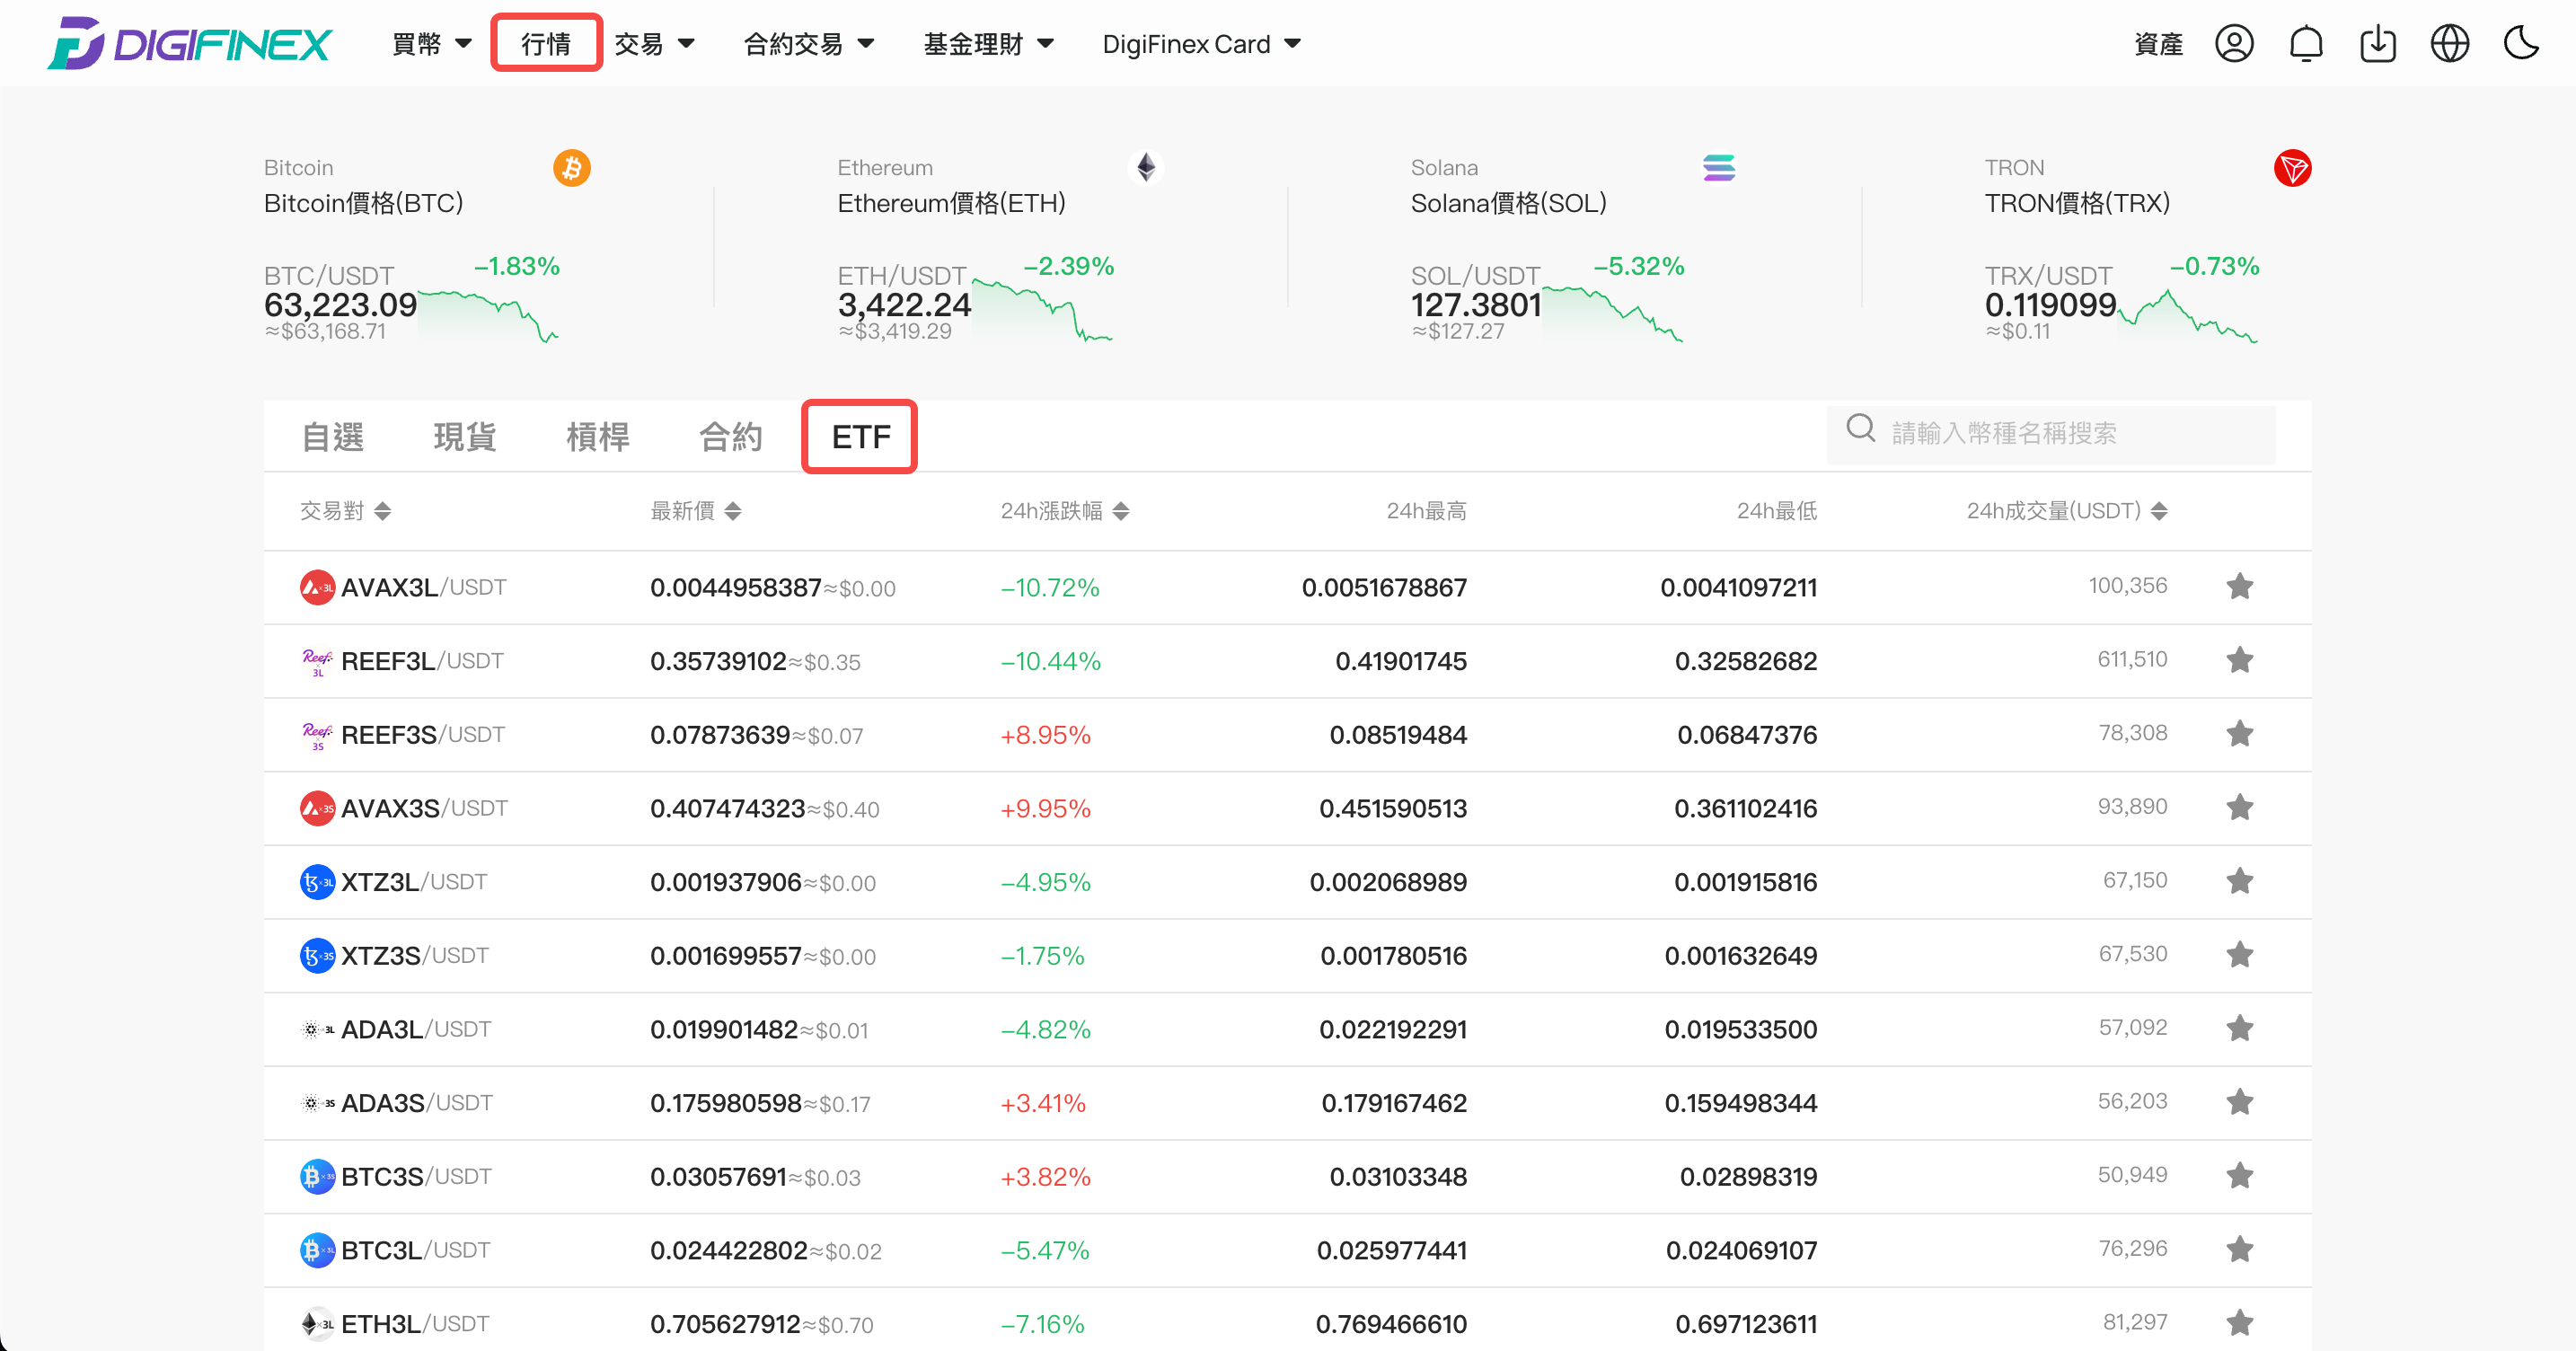This screenshot has width=2576, height=1351.
Task: Click the XTZ3L token icon
Action: coord(317,882)
